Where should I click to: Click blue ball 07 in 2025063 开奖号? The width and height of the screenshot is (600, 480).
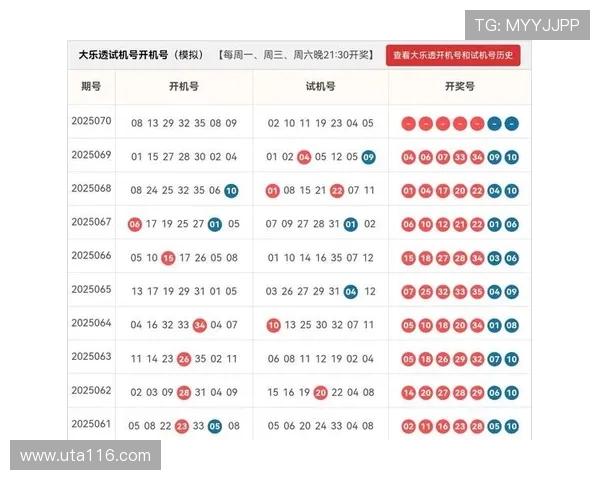tap(494, 359)
